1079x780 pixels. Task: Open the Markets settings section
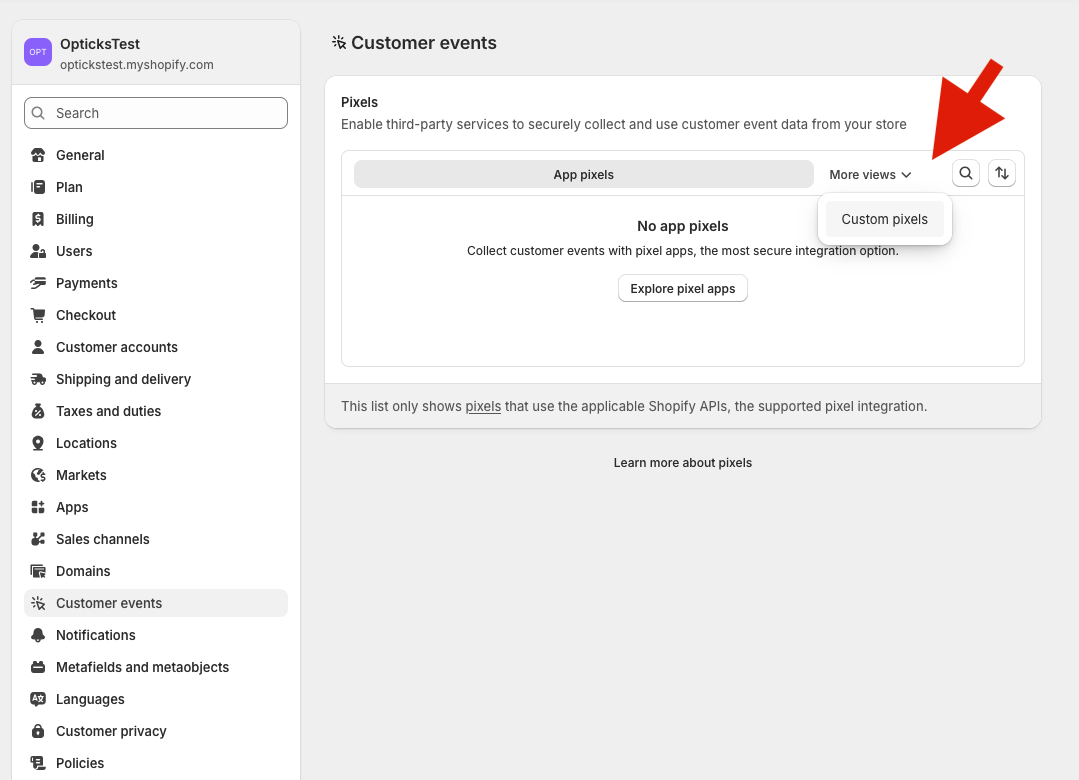80,475
